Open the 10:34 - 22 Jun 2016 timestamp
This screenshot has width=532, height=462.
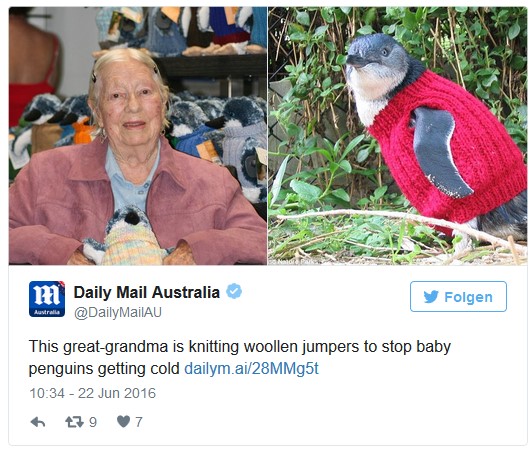point(92,393)
